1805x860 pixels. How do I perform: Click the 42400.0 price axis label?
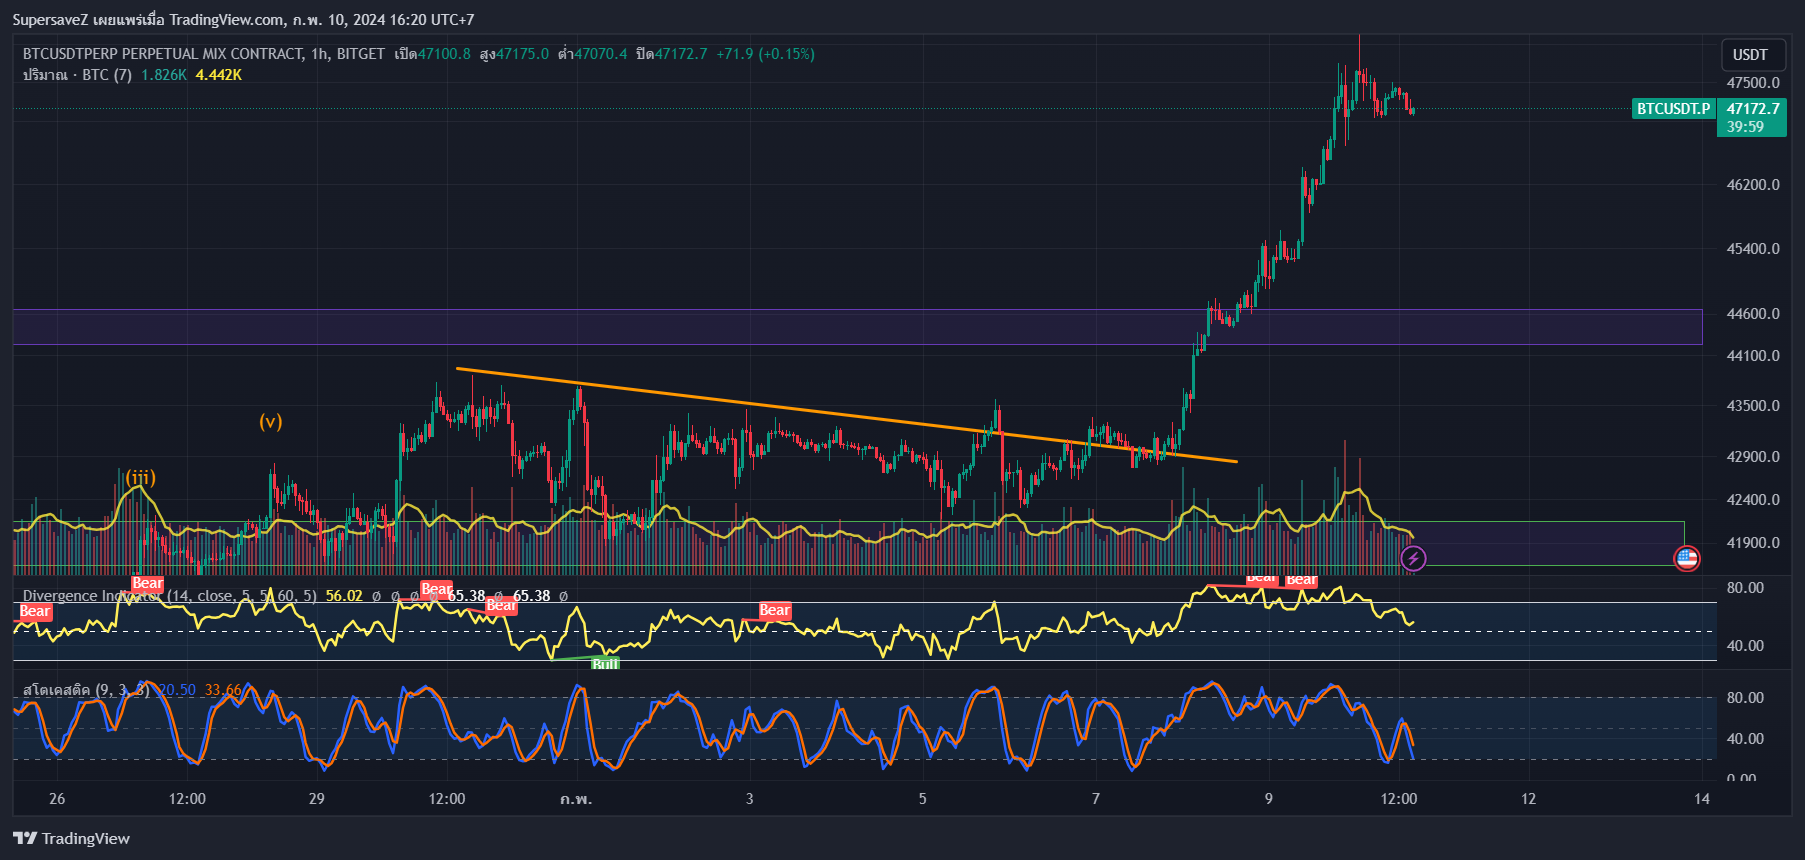[1753, 500]
